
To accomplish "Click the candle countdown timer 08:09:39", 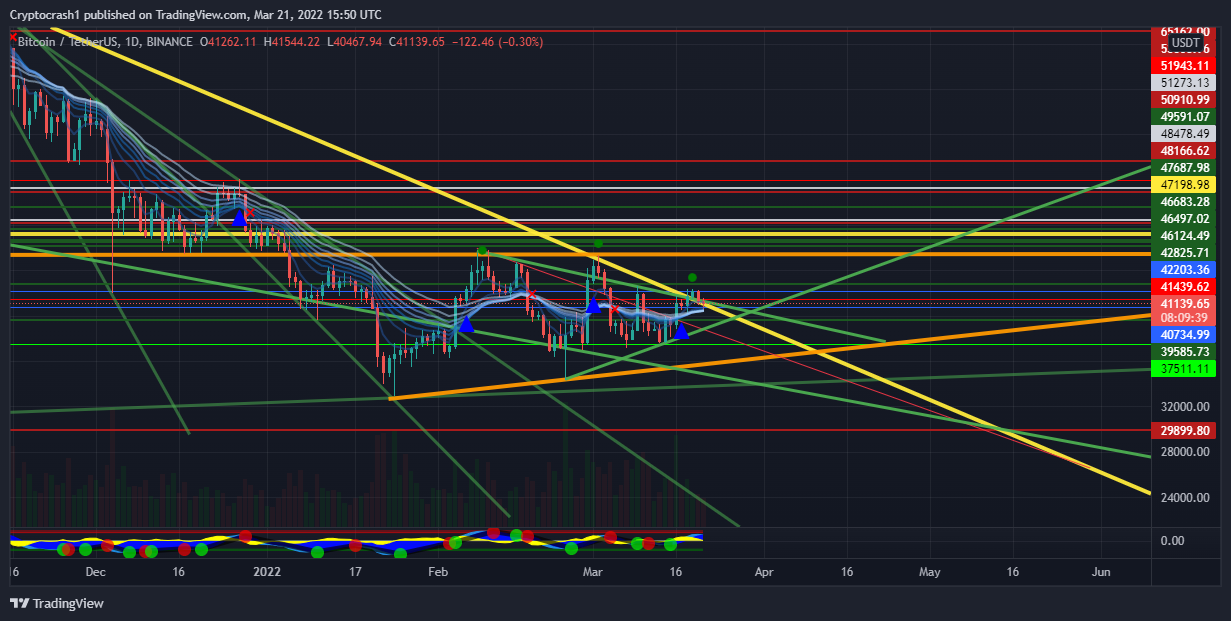I will tap(1185, 317).
